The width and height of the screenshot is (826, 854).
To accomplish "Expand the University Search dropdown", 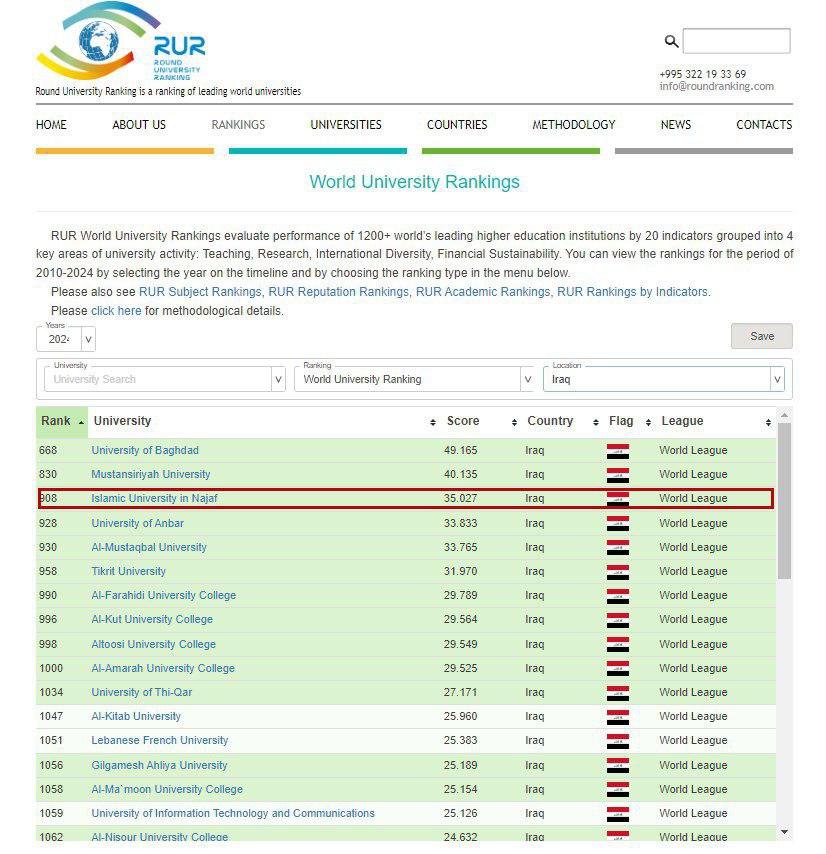I will point(278,380).
